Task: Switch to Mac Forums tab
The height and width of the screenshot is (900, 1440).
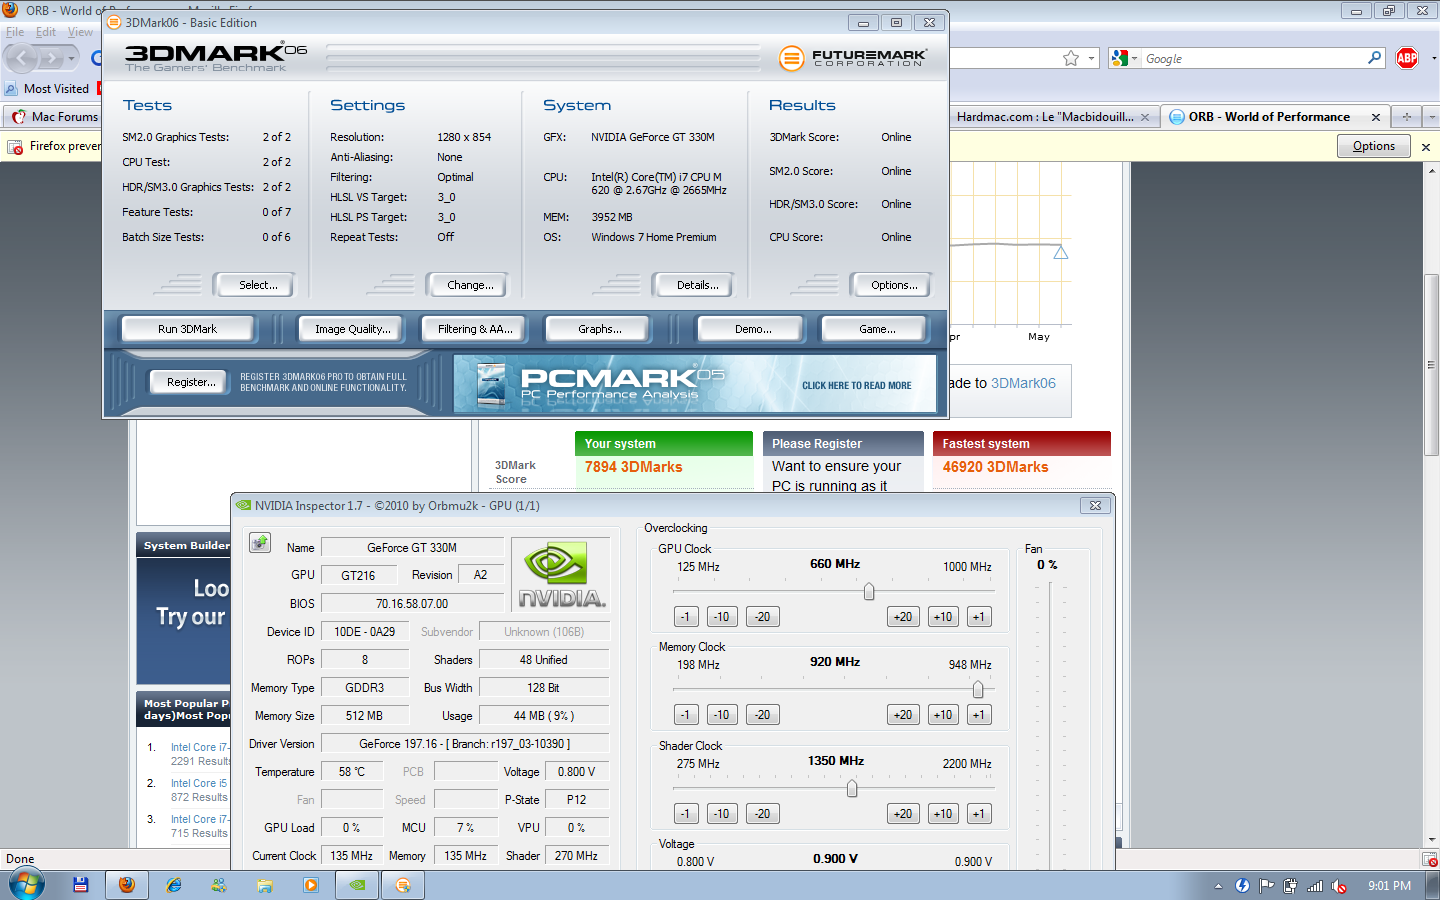Action: click(x=52, y=117)
